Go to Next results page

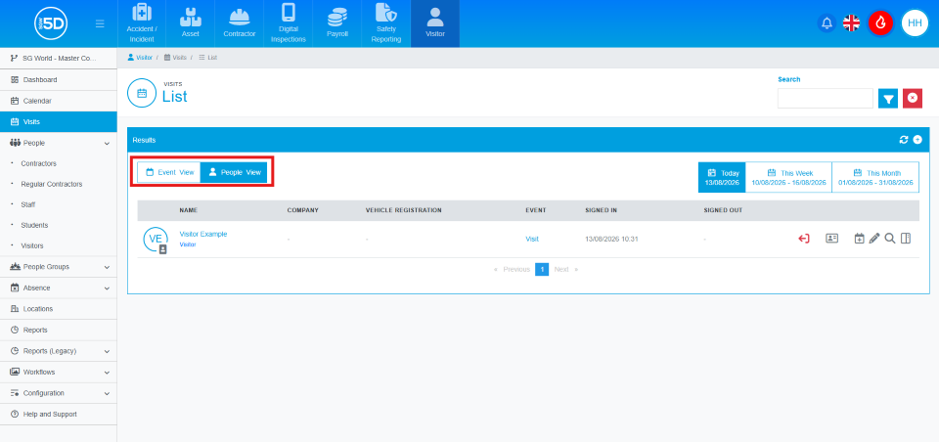tap(566, 270)
